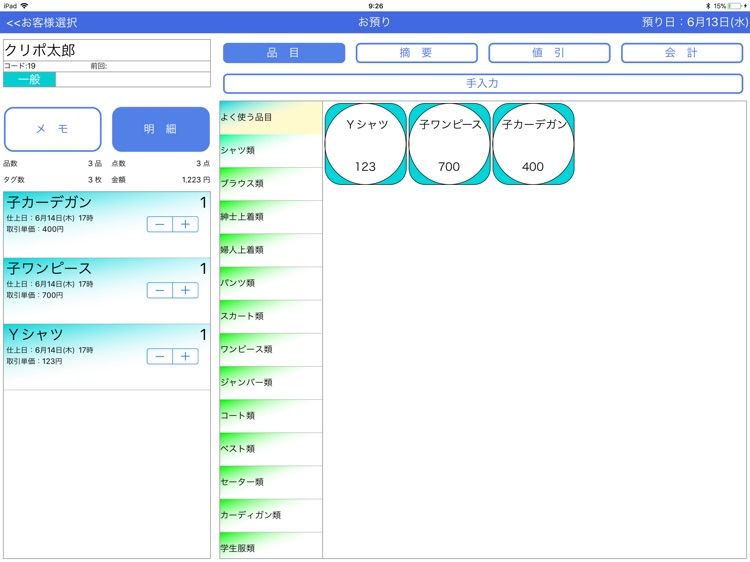Screen dimensions: 750x562
Task: Go back via <<お客様選択
Action: click(x=42, y=22)
